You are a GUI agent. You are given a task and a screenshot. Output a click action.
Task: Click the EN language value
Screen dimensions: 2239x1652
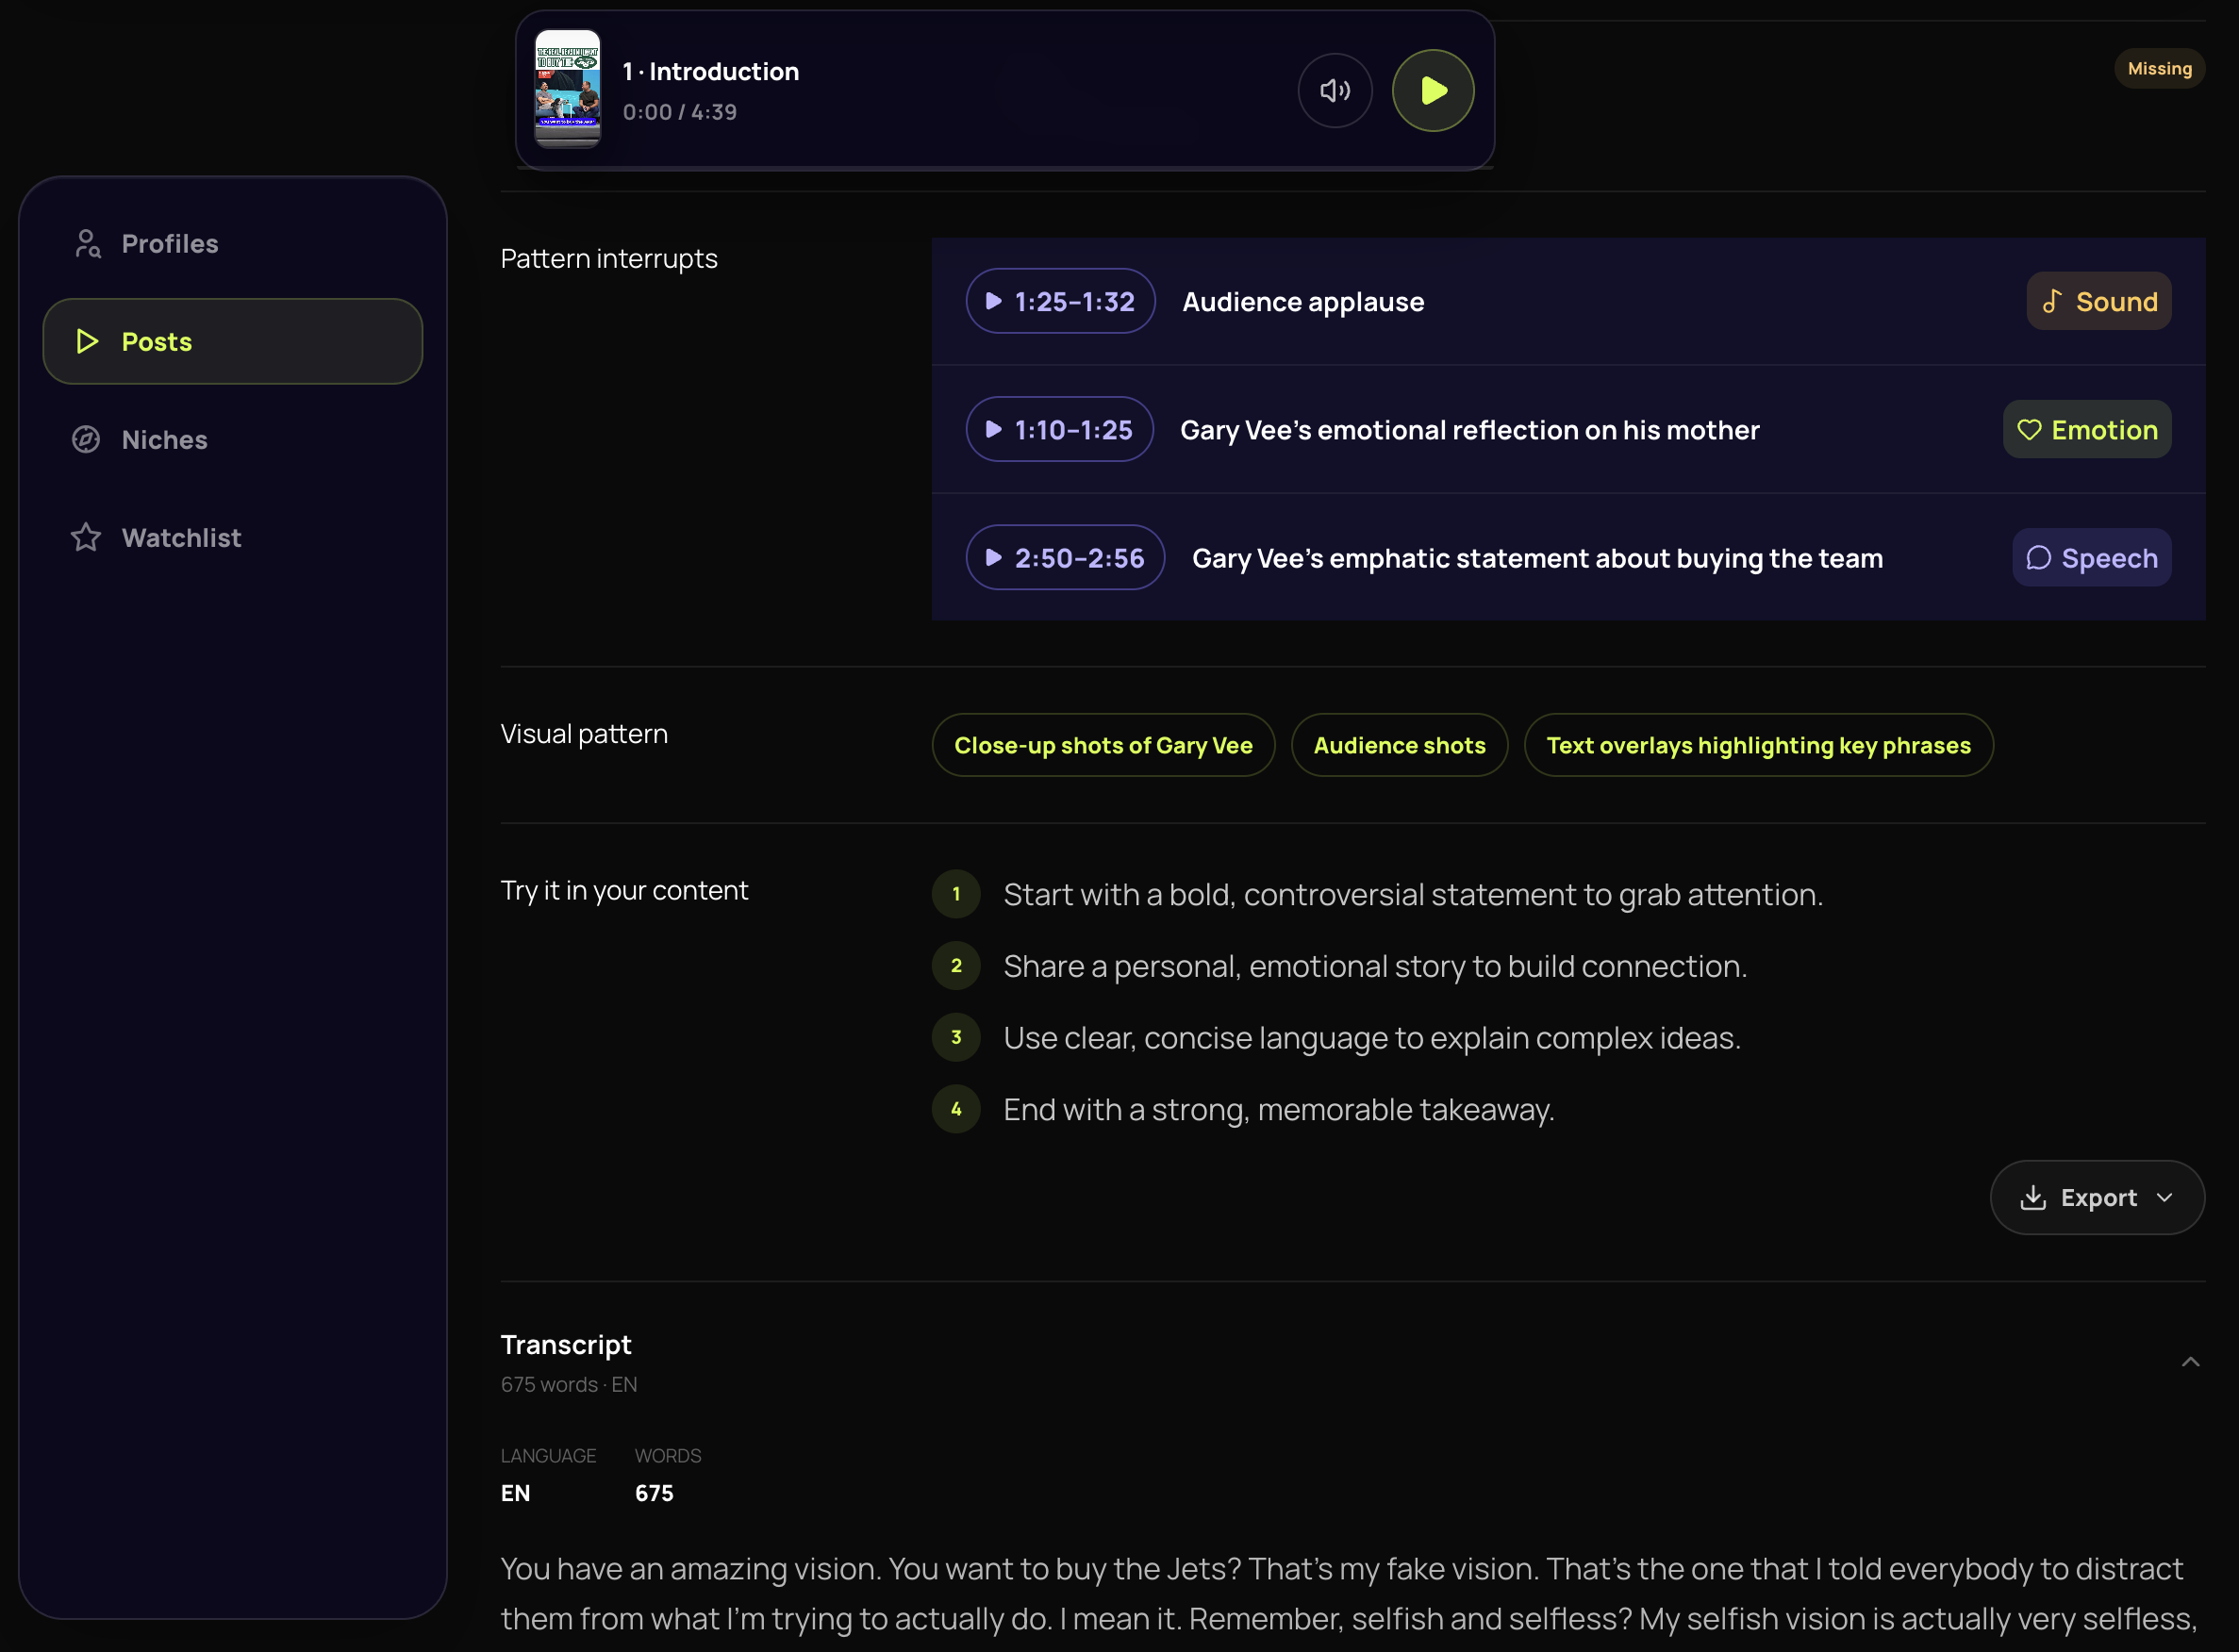pyautogui.click(x=515, y=1492)
